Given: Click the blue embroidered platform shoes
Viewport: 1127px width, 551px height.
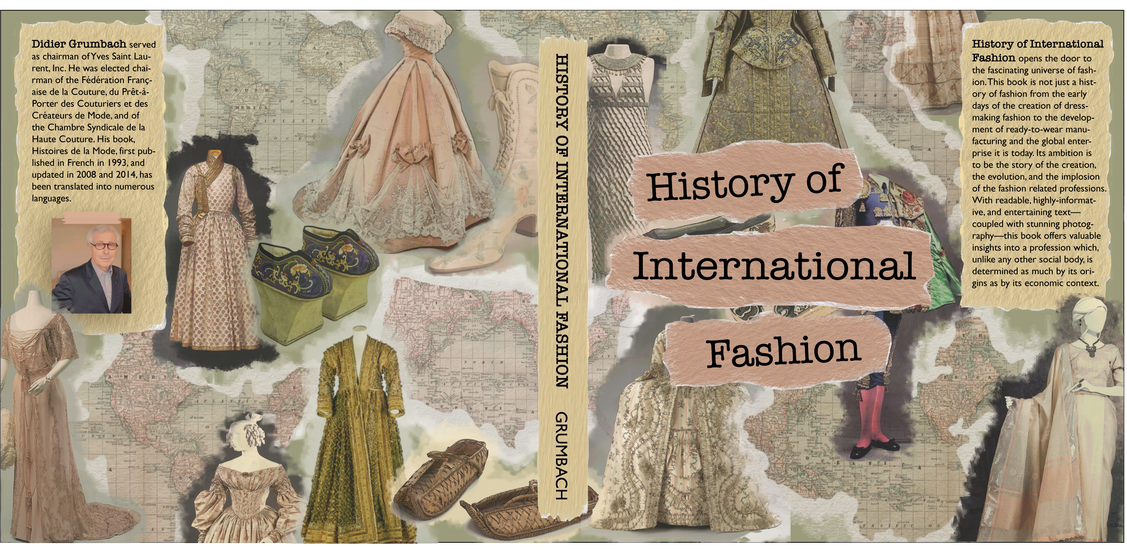Looking at the screenshot, I should coord(314,284).
